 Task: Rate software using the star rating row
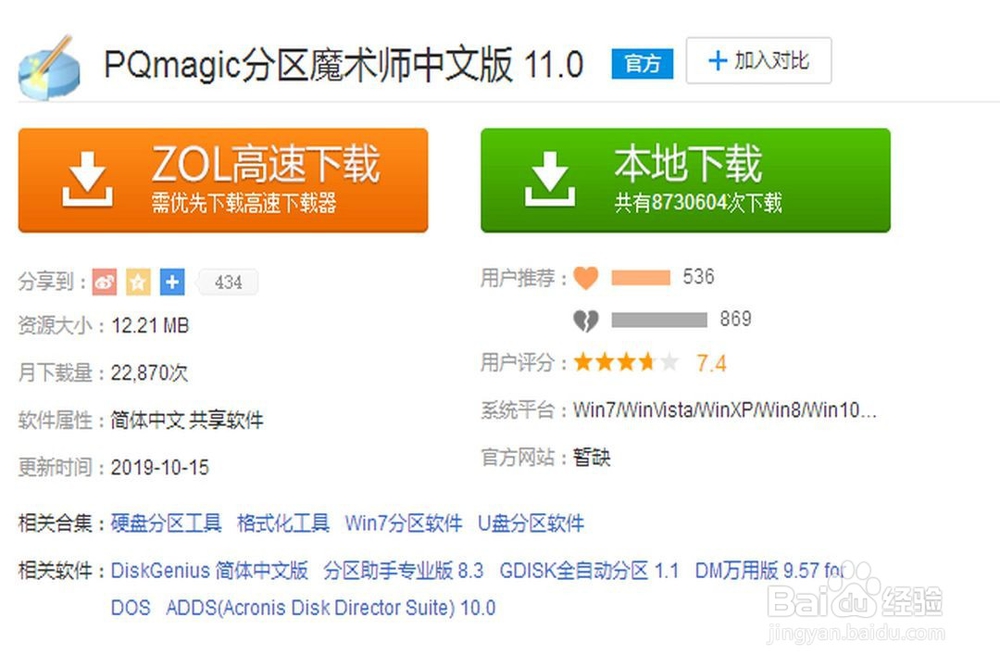pos(626,362)
